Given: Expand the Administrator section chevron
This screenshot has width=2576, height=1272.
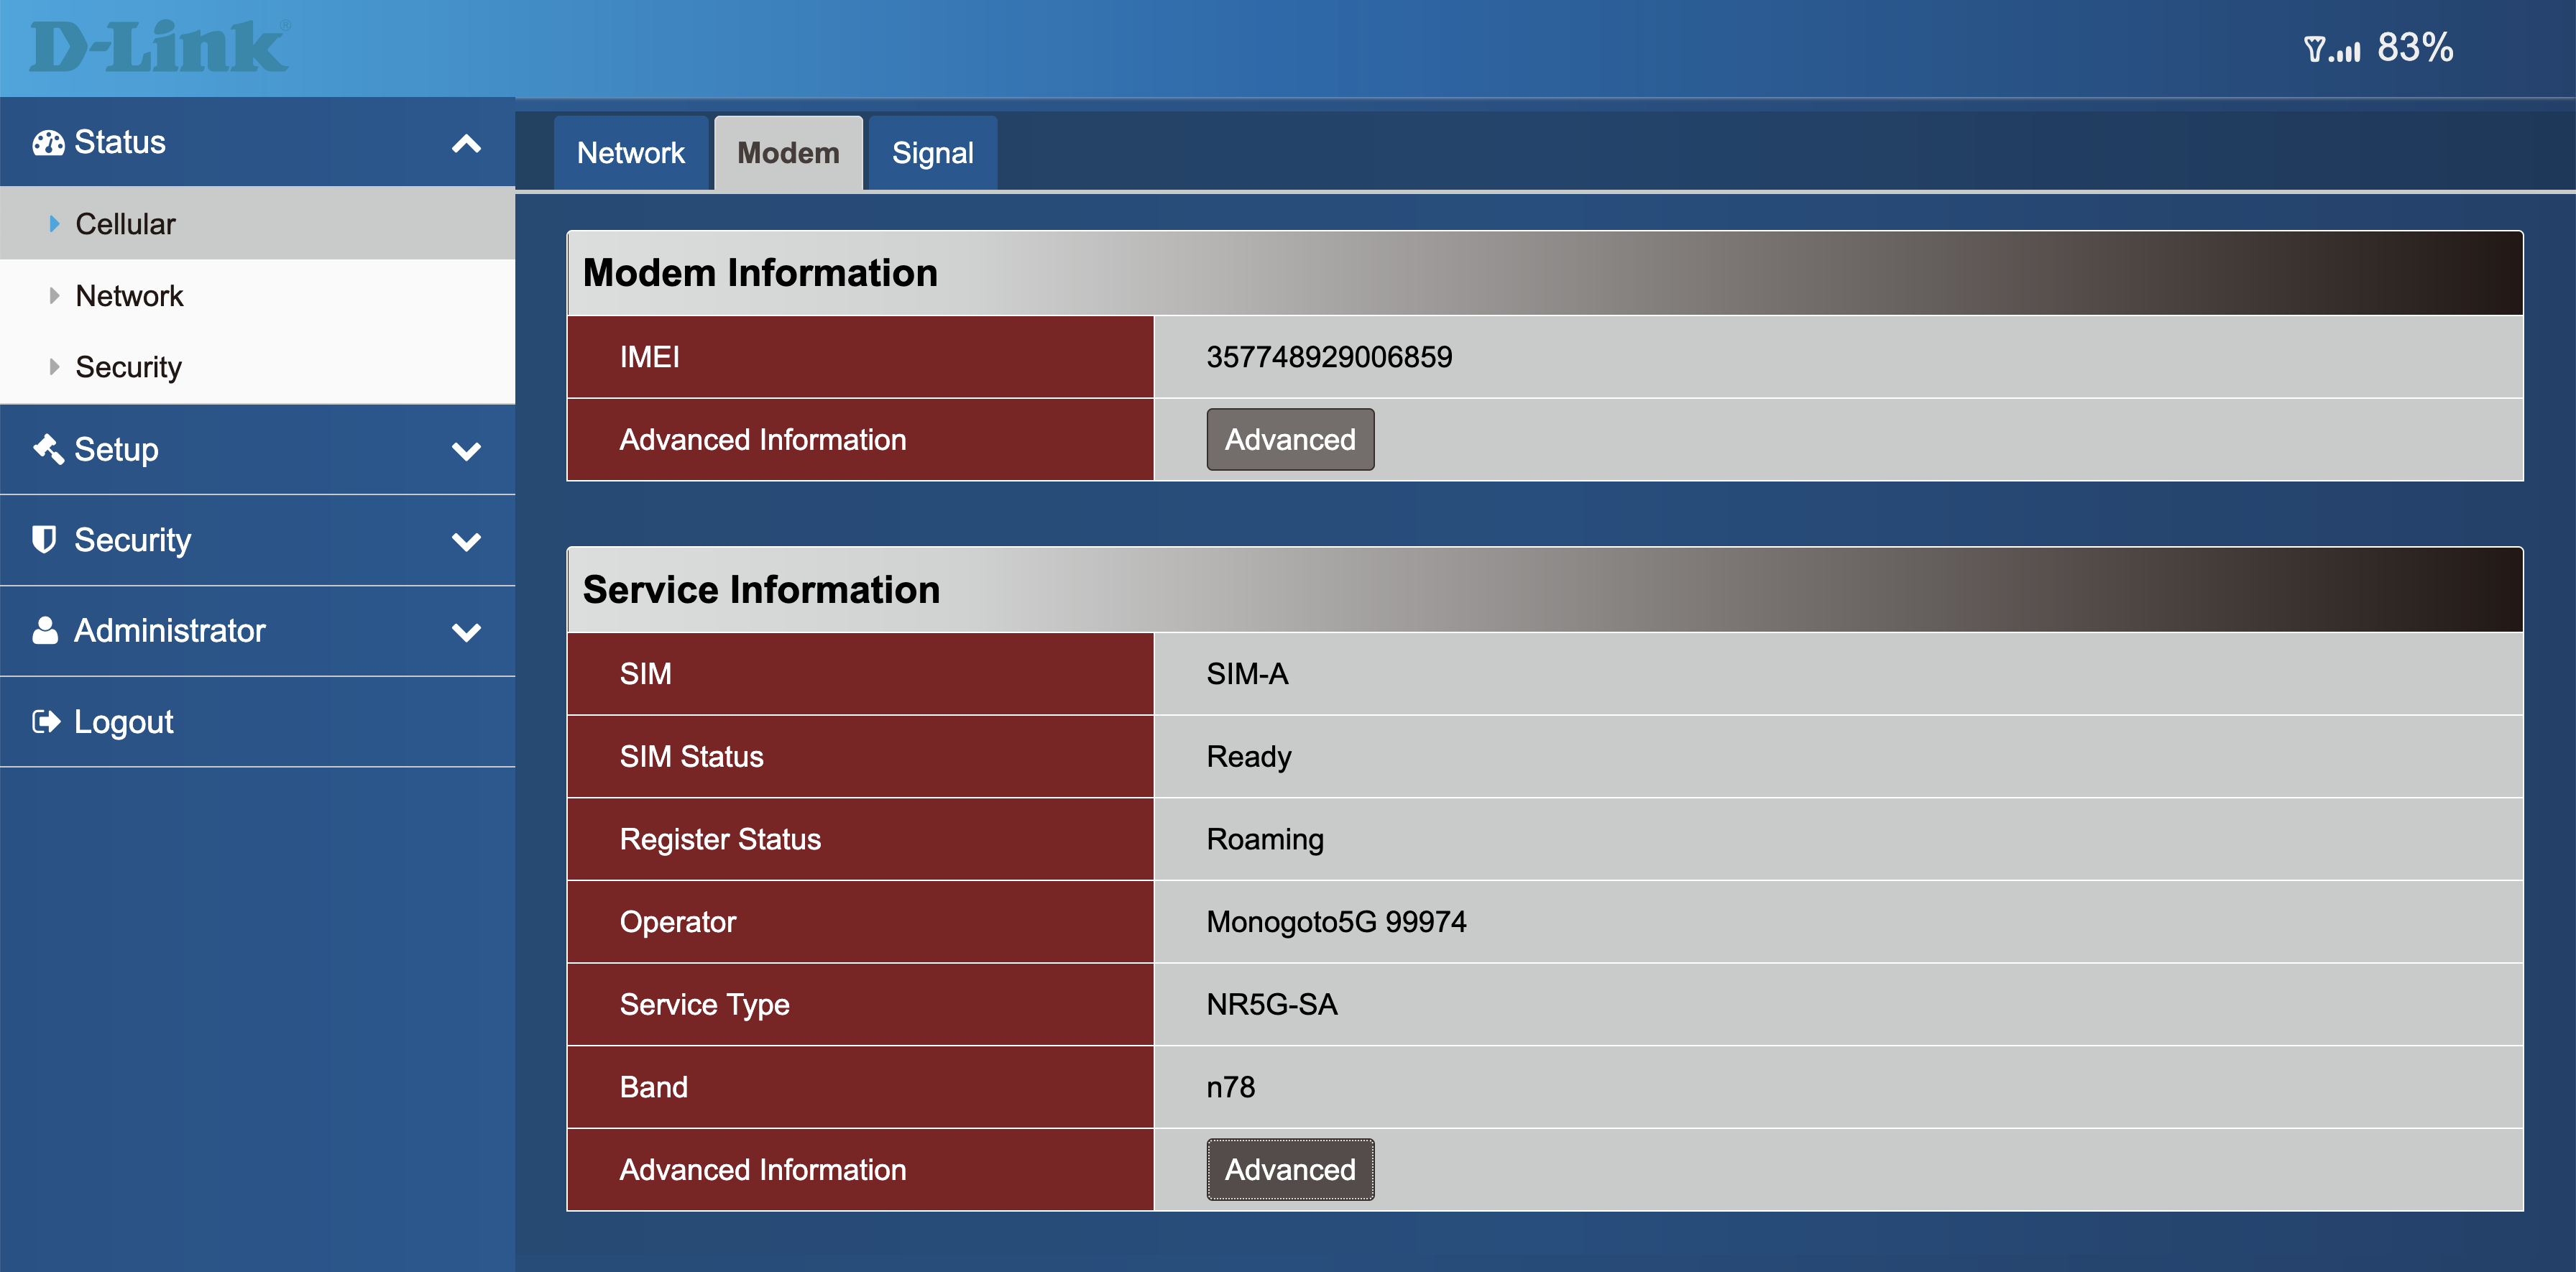Looking at the screenshot, I should coord(466,632).
